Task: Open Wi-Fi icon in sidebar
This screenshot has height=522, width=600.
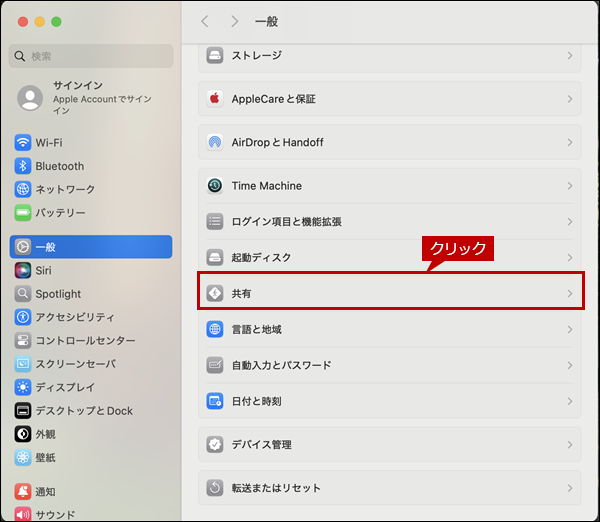Action: pos(23,143)
